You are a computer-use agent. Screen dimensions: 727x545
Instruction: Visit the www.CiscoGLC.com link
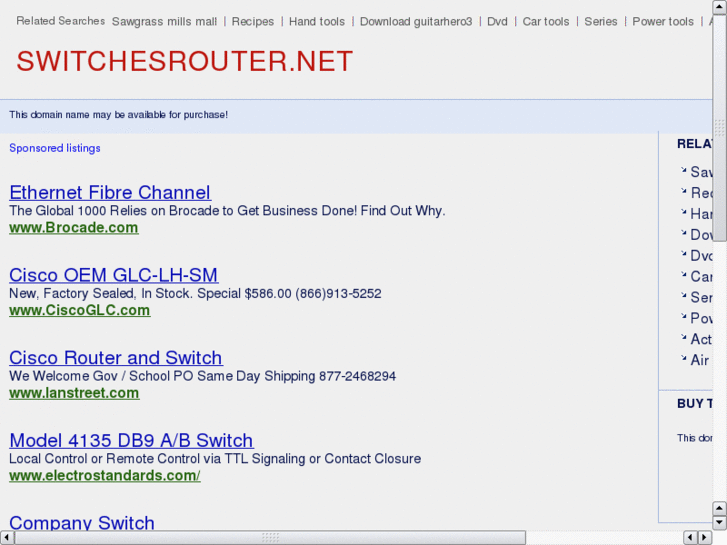tap(80, 310)
